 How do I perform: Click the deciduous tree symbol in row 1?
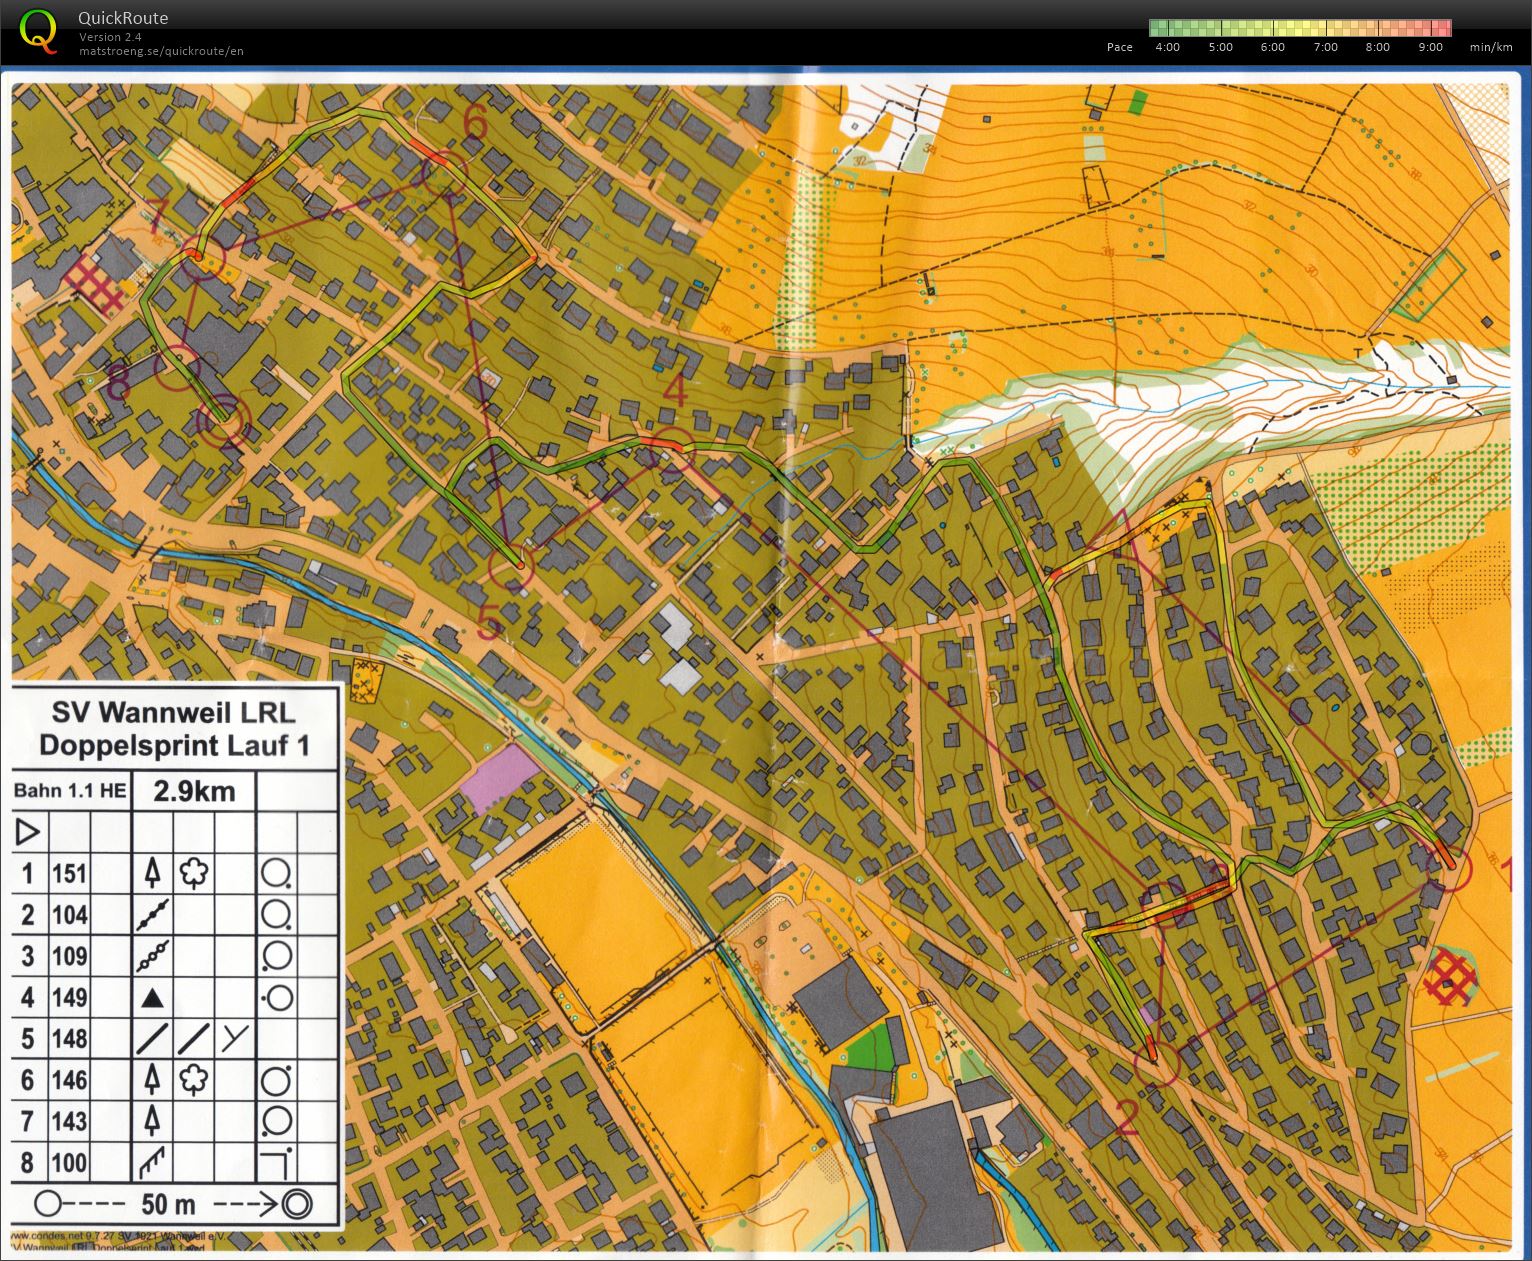193,873
